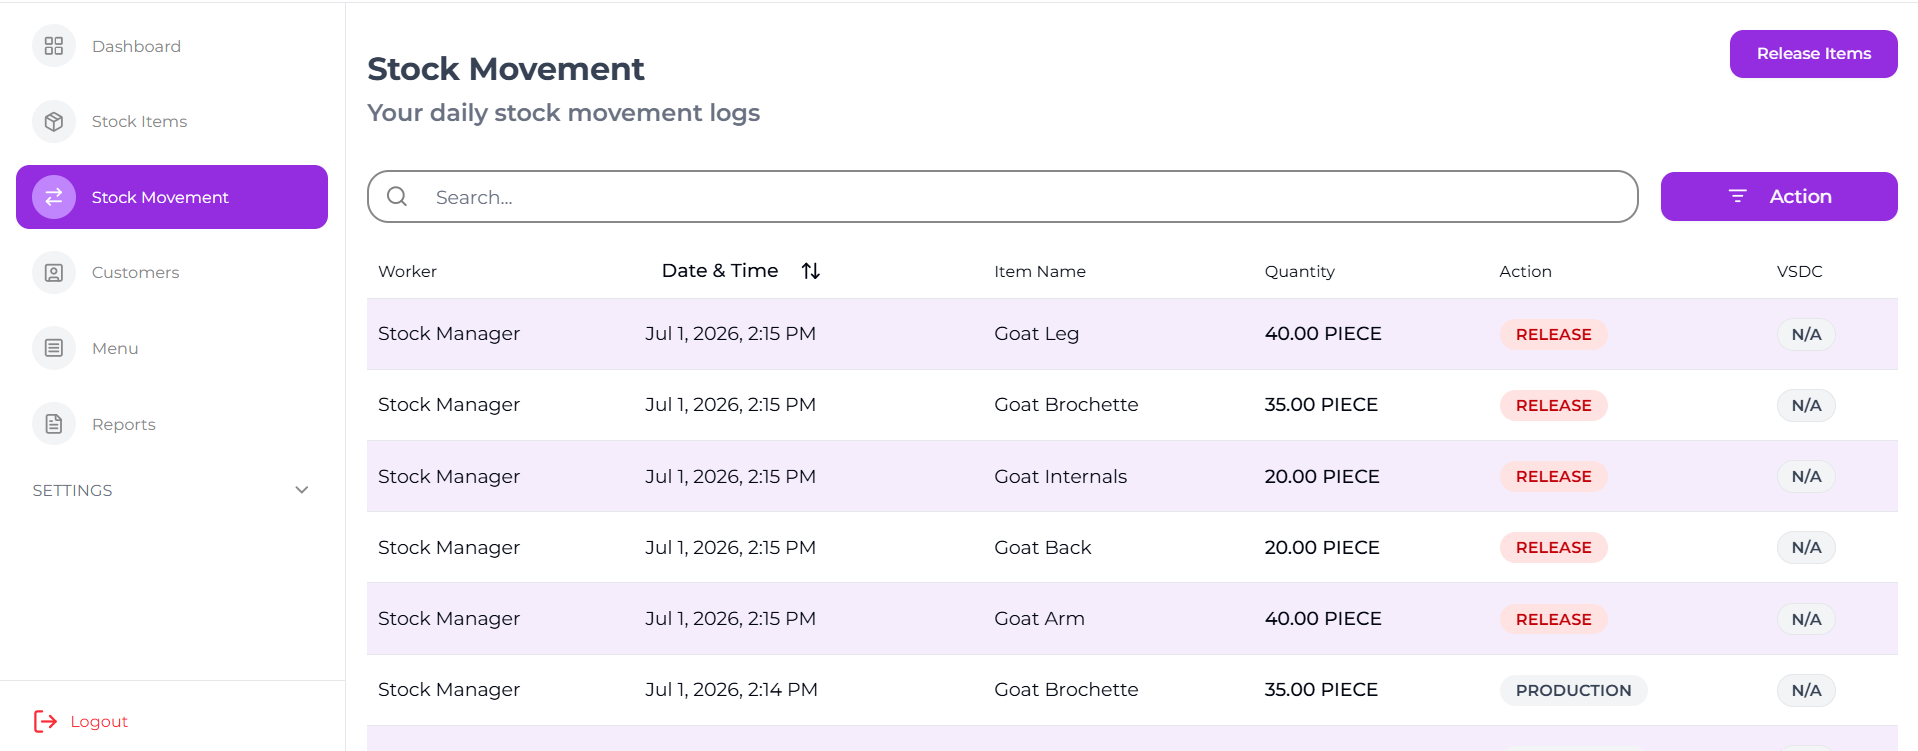The image size is (1918, 751).
Task: Click the search magnifier icon
Action: tap(397, 196)
